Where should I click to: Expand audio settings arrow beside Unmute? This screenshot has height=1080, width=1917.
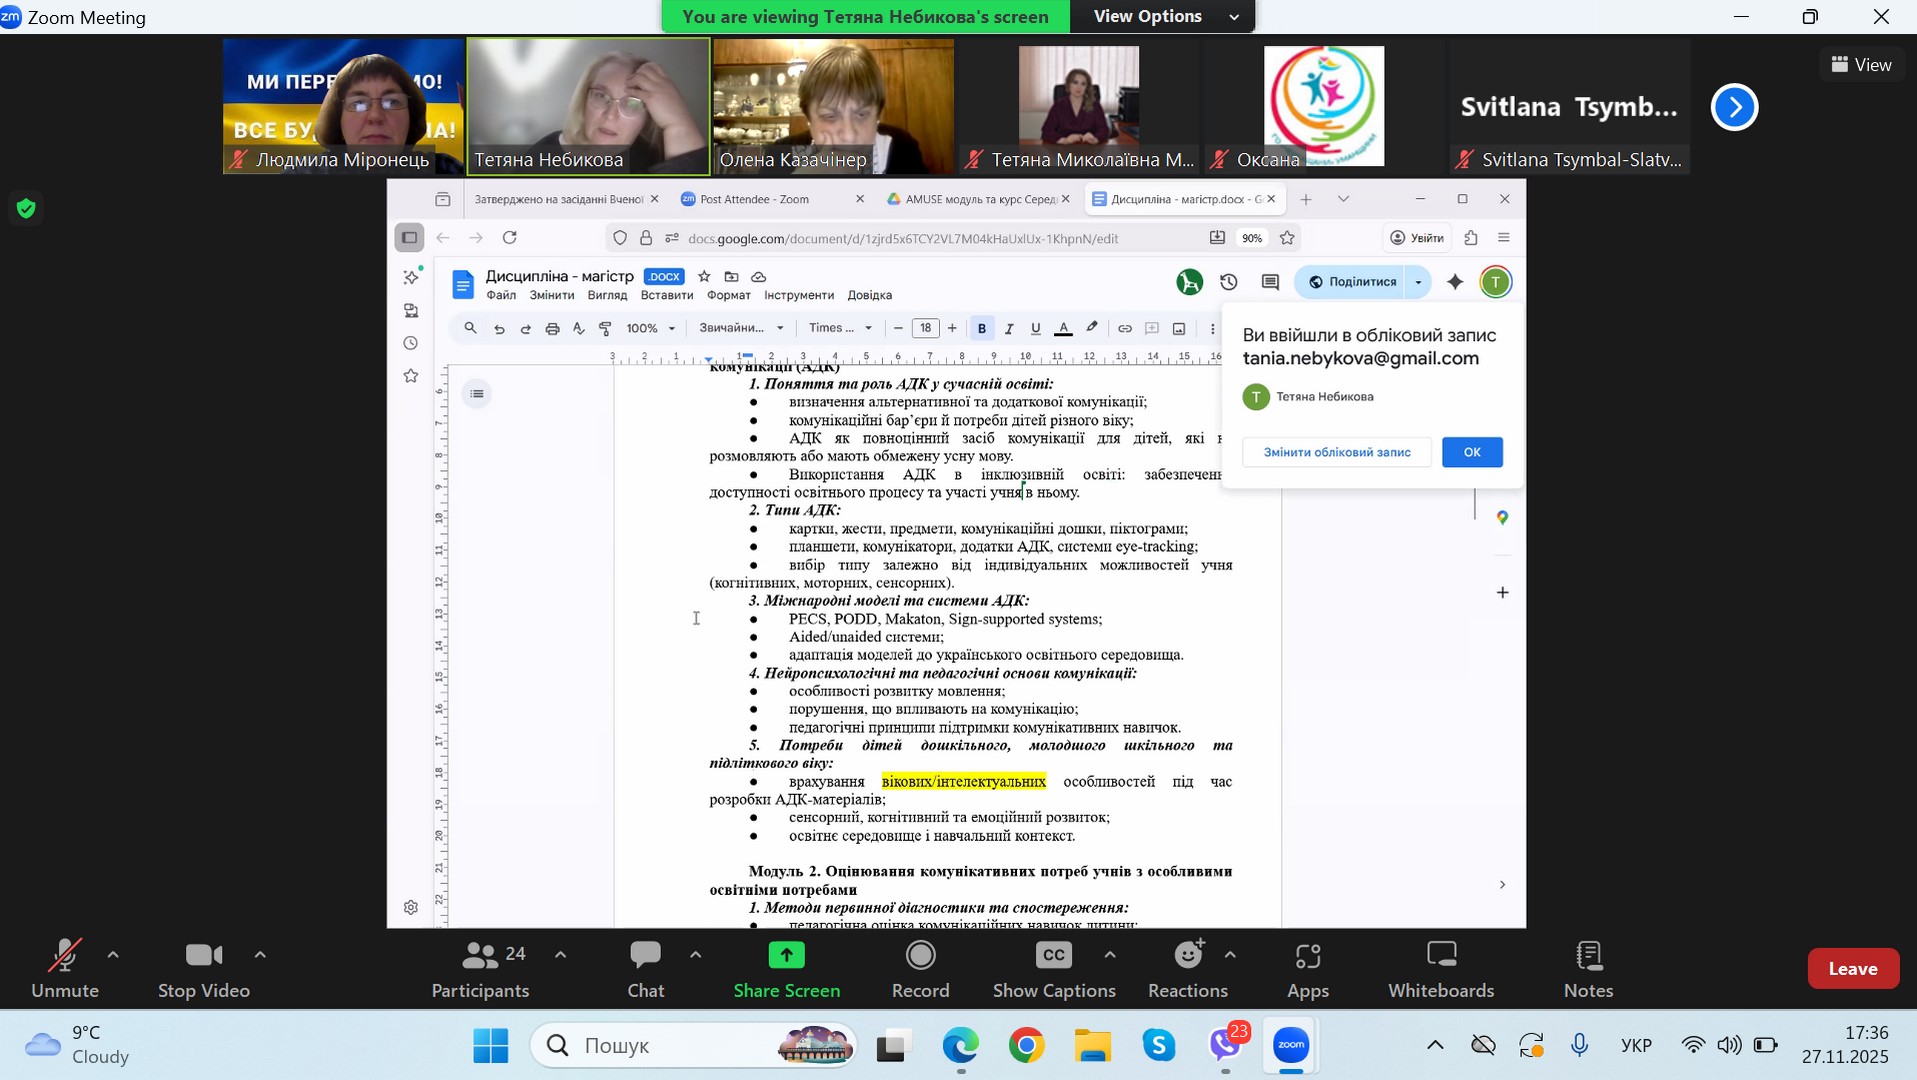click(113, 955)
